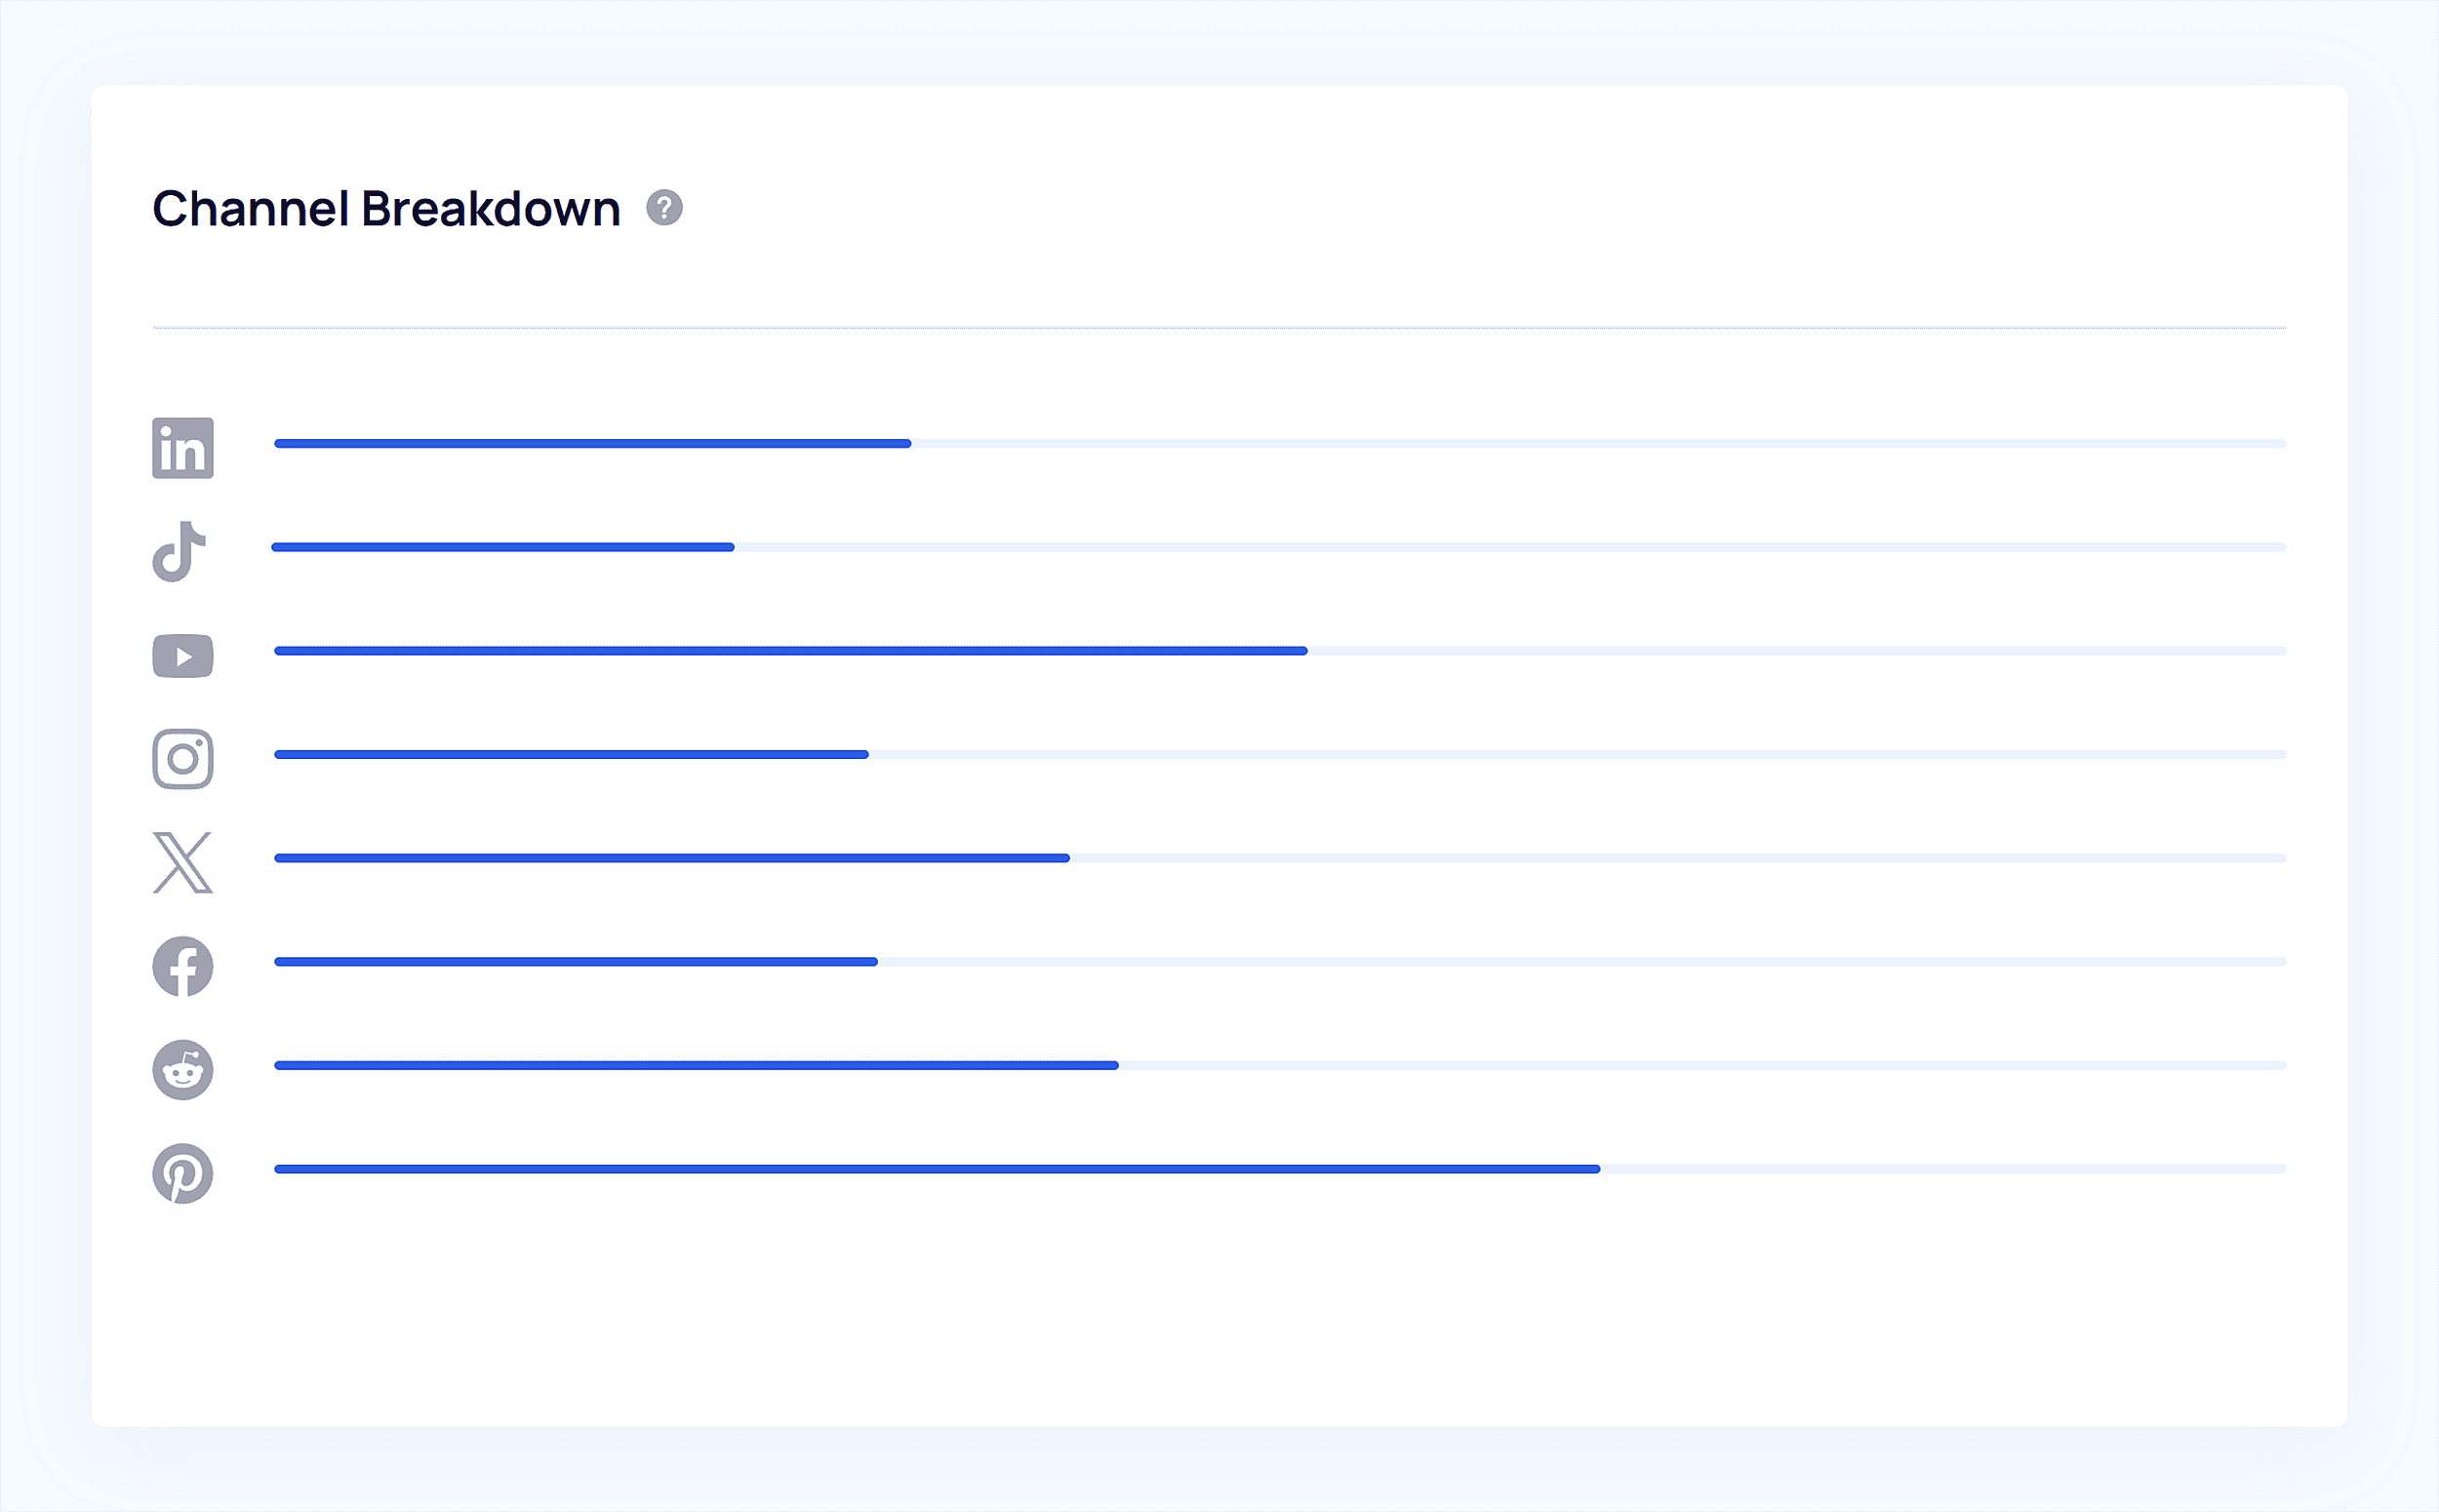Click the X channel progress bar
Viewport: 2439px width, 1512px height.
coord(1280,858)
